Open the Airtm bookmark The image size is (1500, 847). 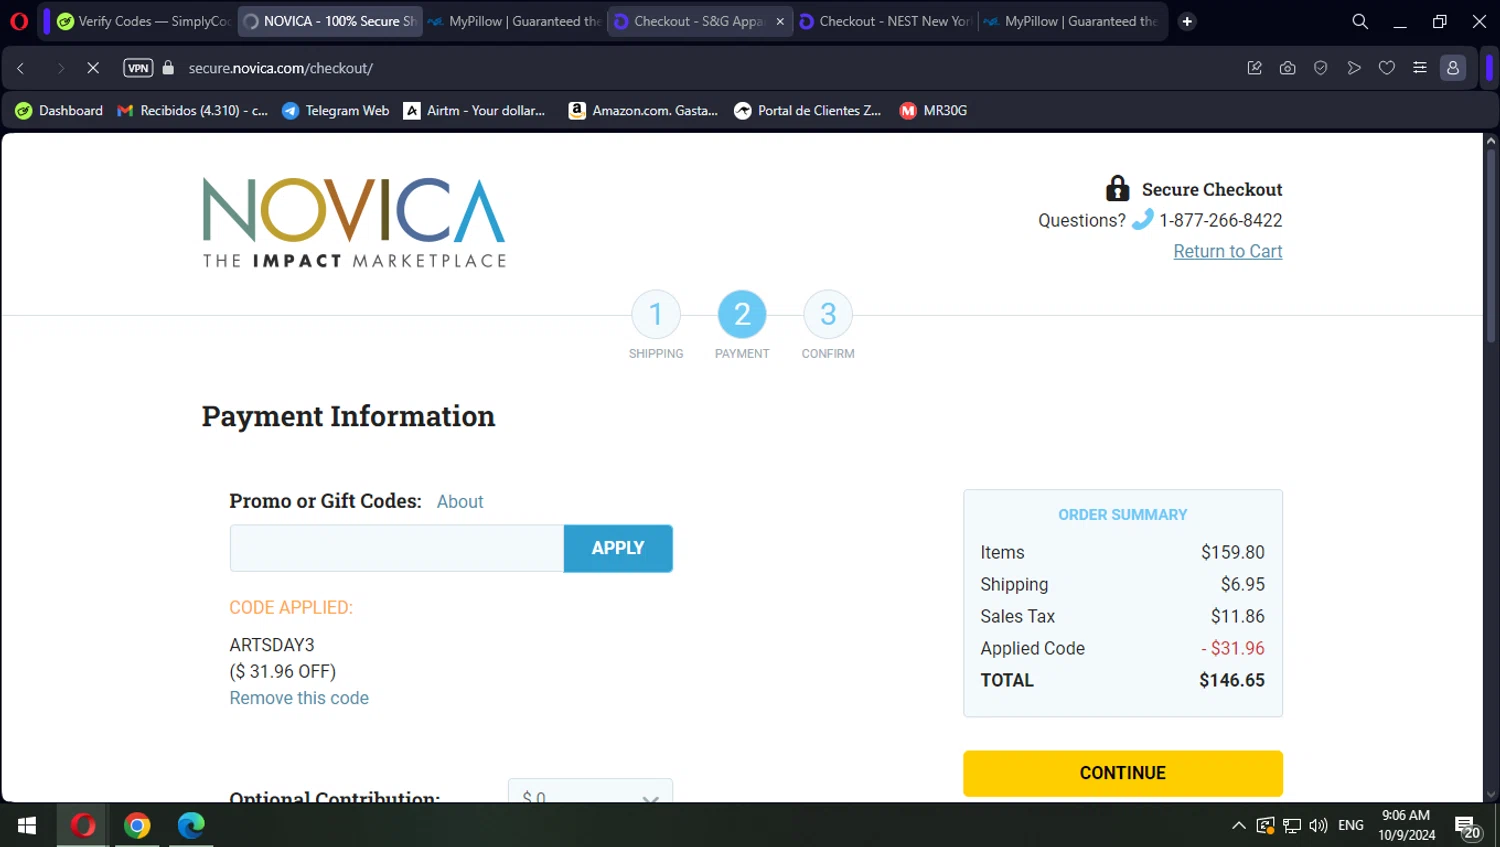point(475,111)
